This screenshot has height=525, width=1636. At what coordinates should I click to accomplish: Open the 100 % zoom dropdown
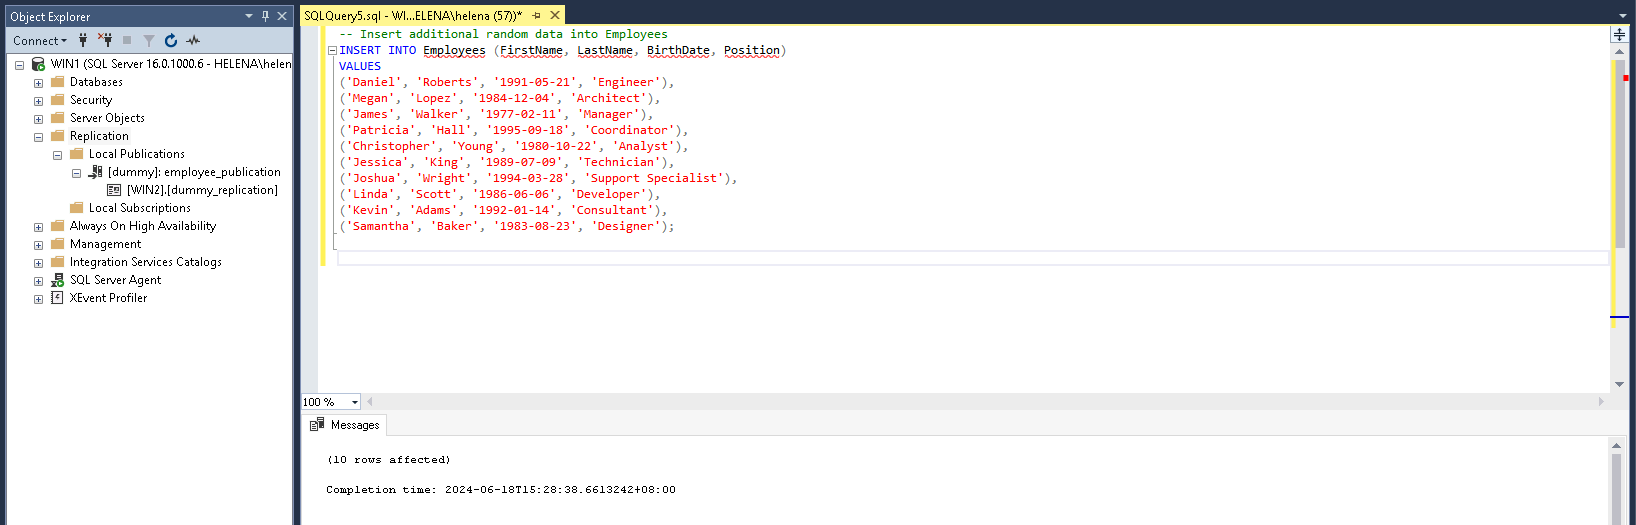pos(355,402)
